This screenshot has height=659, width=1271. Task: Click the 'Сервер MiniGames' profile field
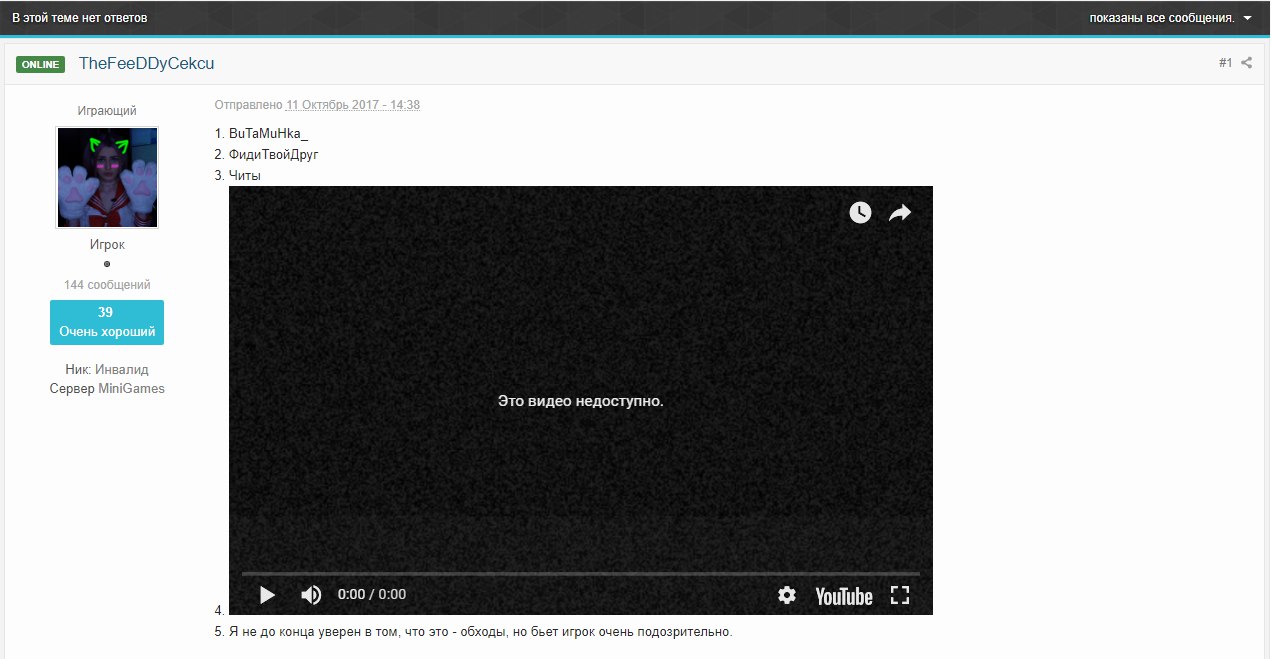point(107,389)
